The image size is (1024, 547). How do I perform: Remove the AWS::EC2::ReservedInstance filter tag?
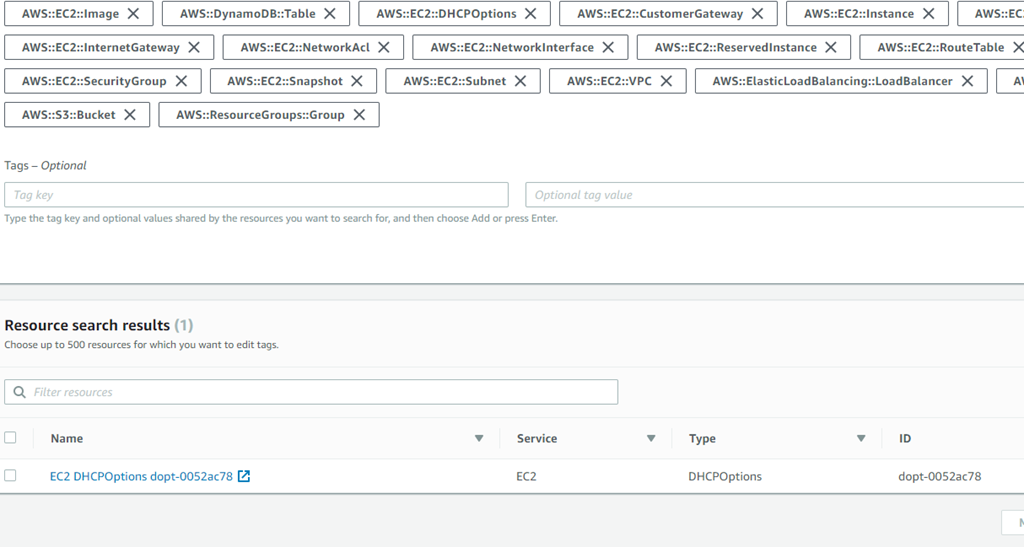831,48
